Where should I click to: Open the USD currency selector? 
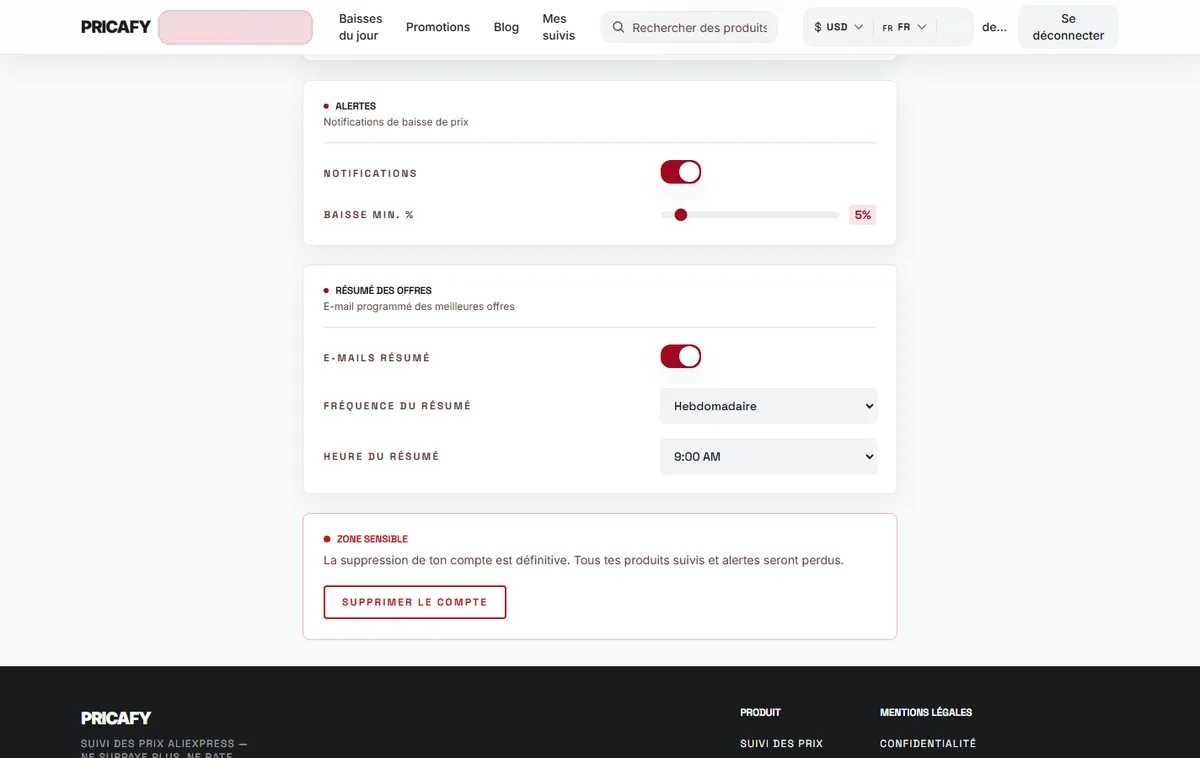pyautogui.click(x=838, y=27)
